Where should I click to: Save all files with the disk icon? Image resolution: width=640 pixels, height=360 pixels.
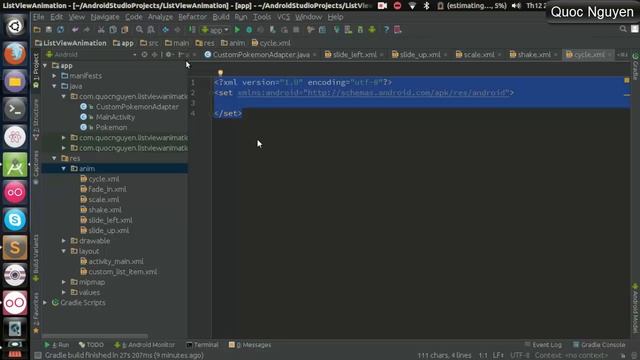49,30
